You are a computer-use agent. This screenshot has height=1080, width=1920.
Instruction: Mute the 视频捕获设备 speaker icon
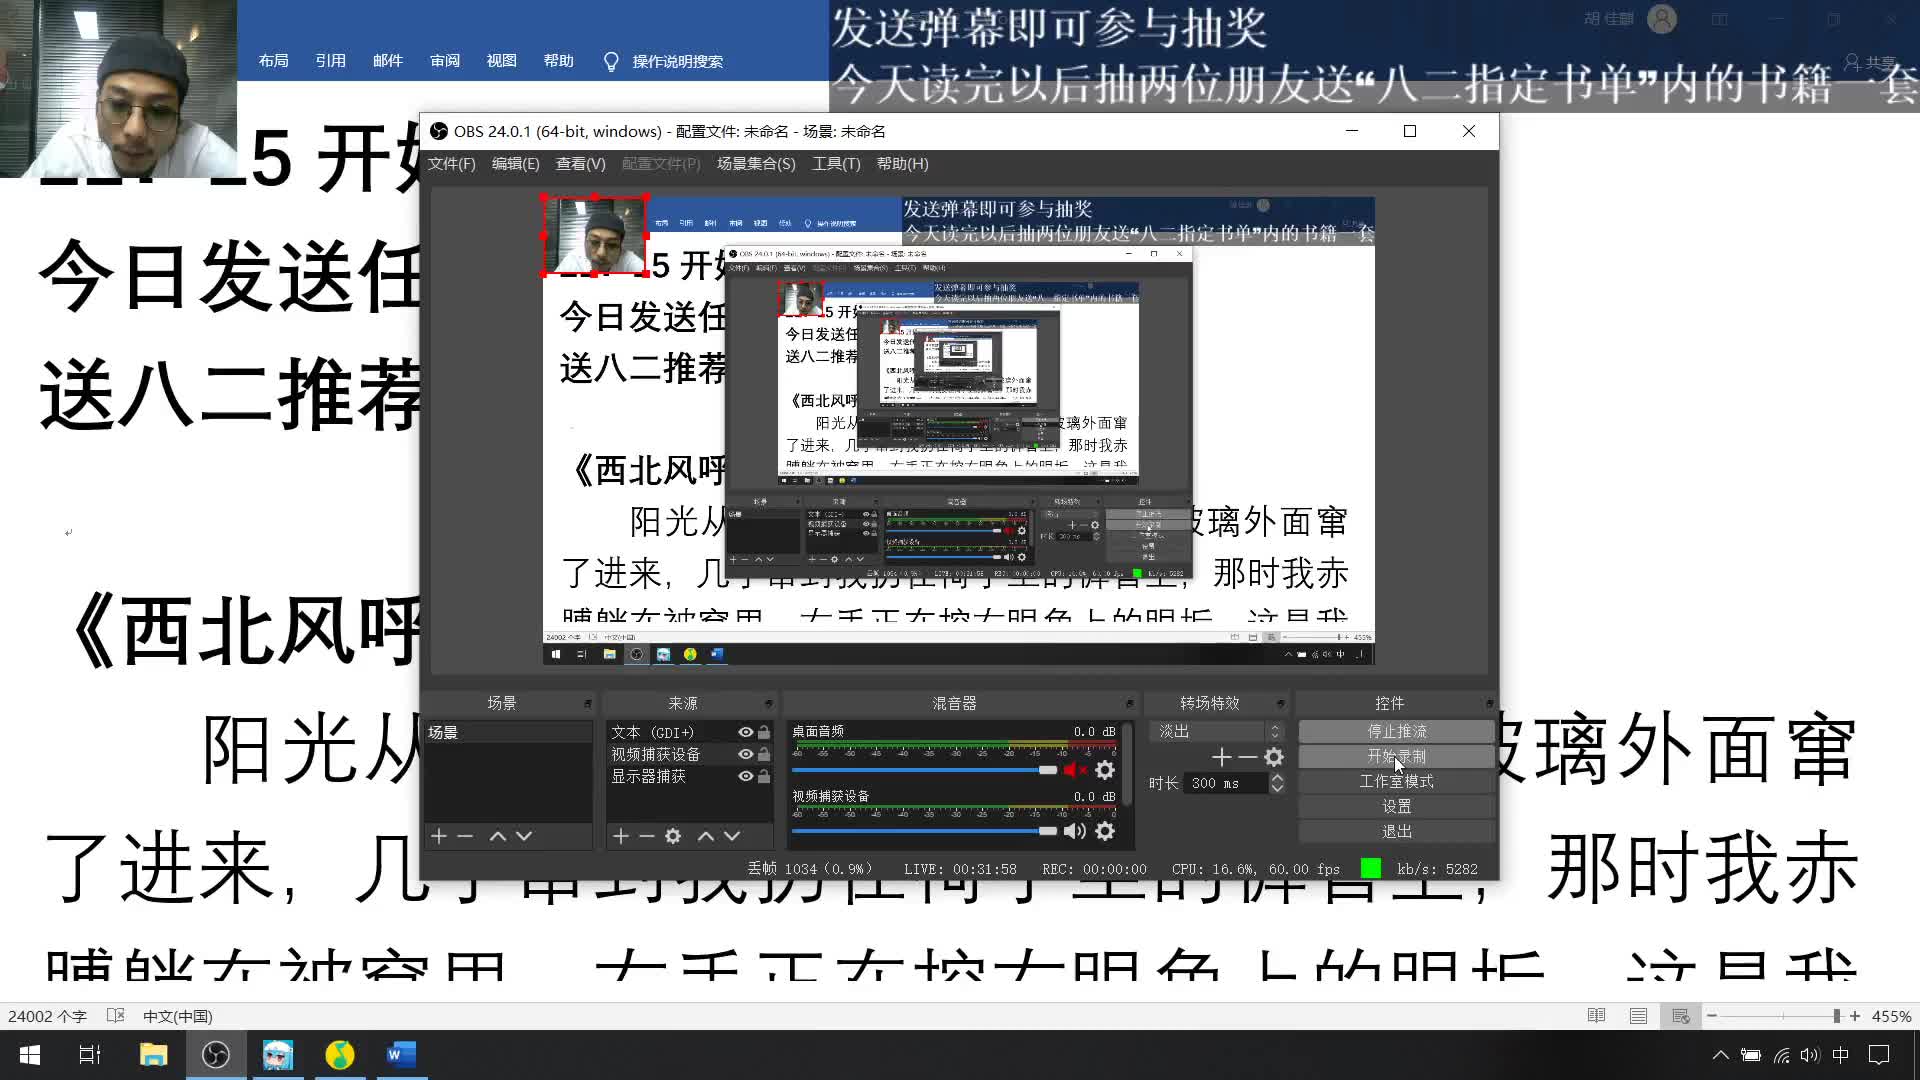coord(1075,831)
